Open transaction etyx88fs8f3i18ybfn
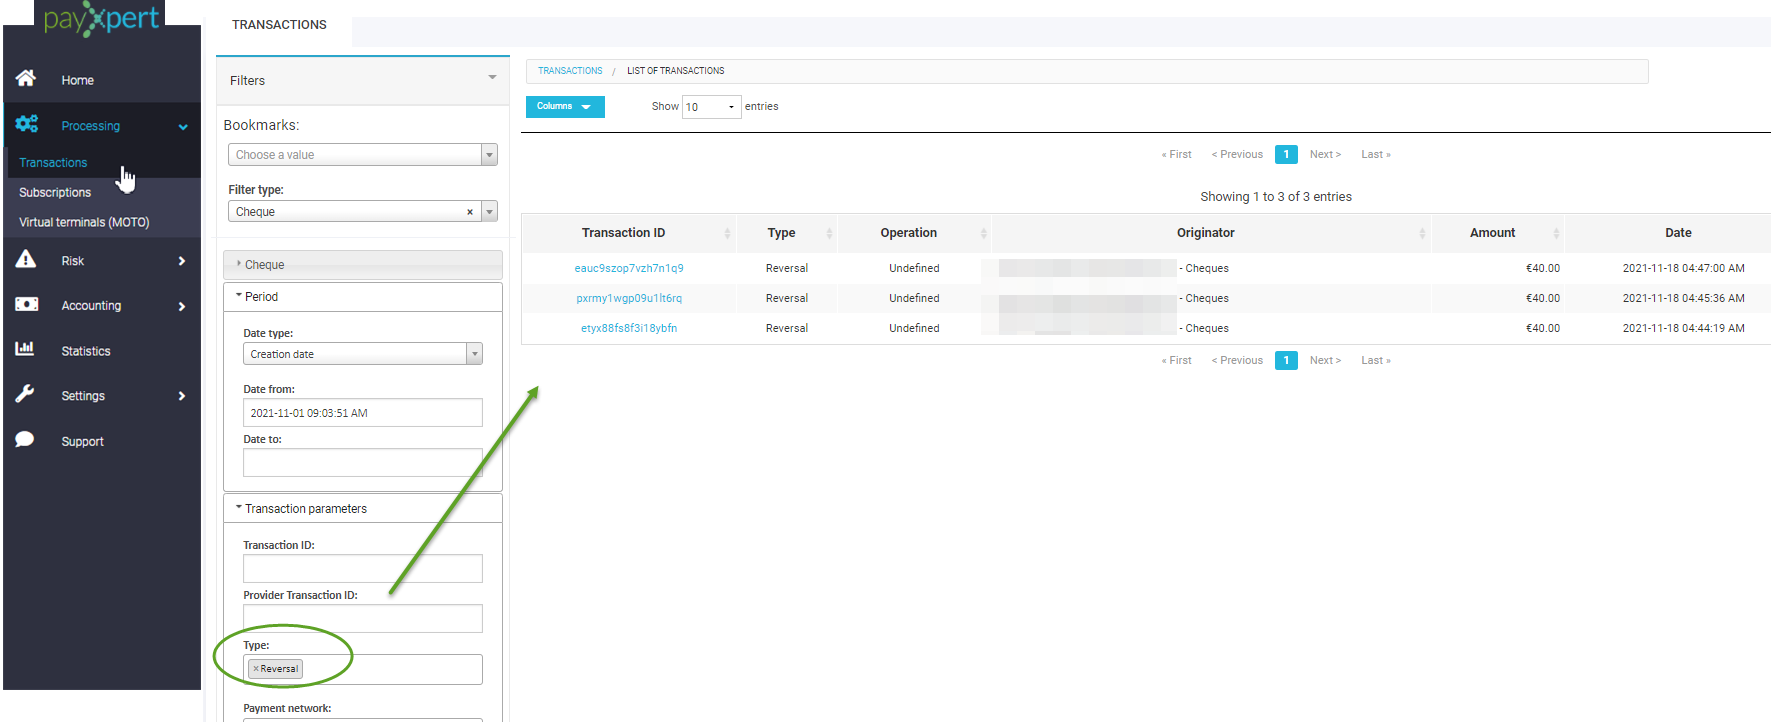Viewport: 1771px width, 723px height. pyautogui.click(x=629, y=328)
